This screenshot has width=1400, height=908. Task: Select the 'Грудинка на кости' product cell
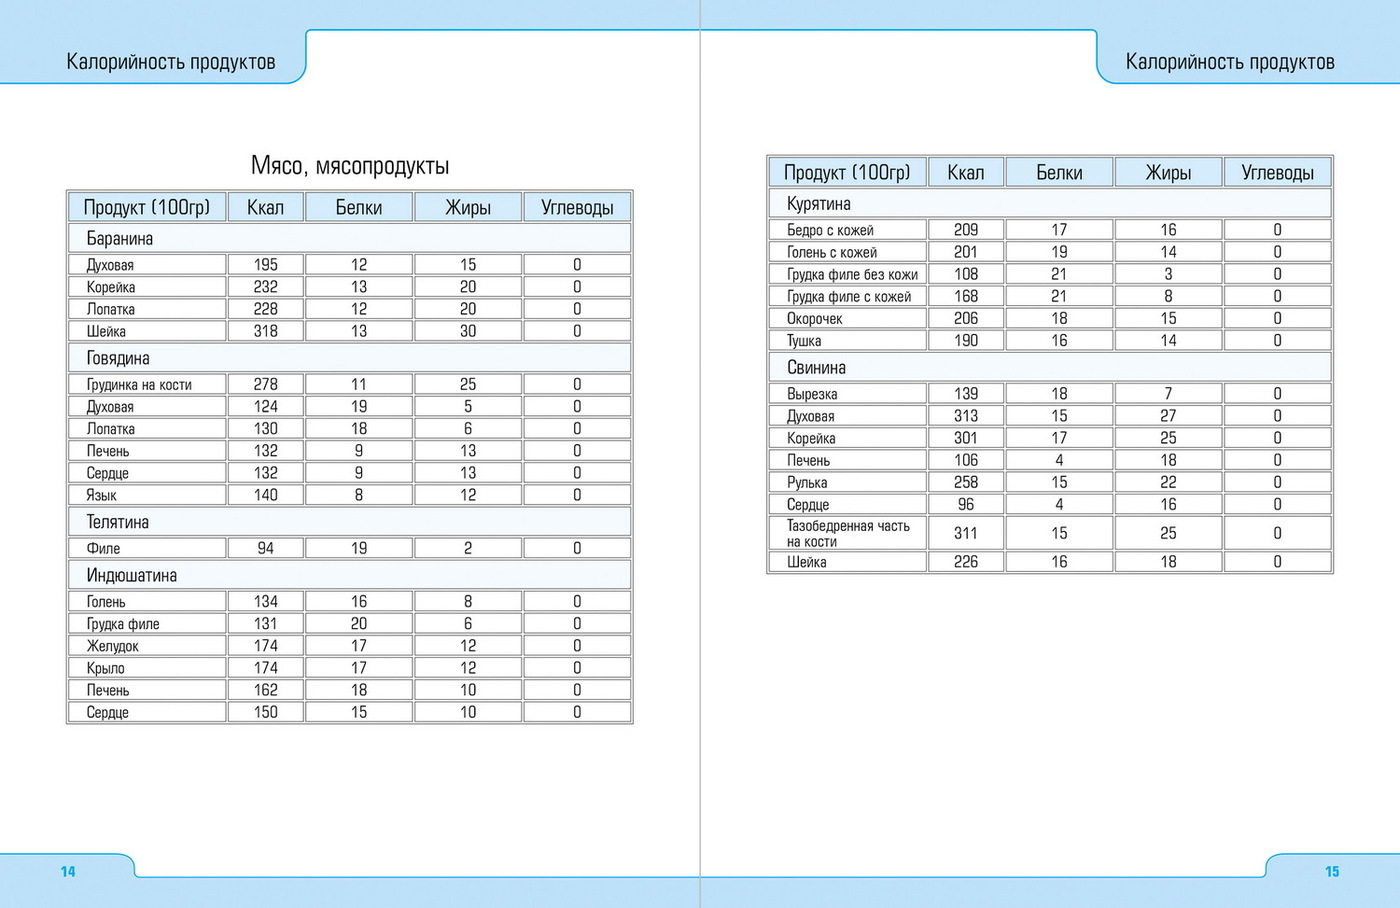click(139, 385)
